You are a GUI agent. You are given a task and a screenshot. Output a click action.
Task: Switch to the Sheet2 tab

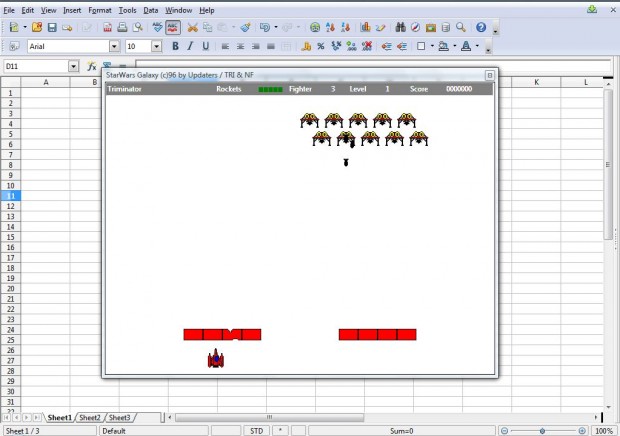point(90,417)
